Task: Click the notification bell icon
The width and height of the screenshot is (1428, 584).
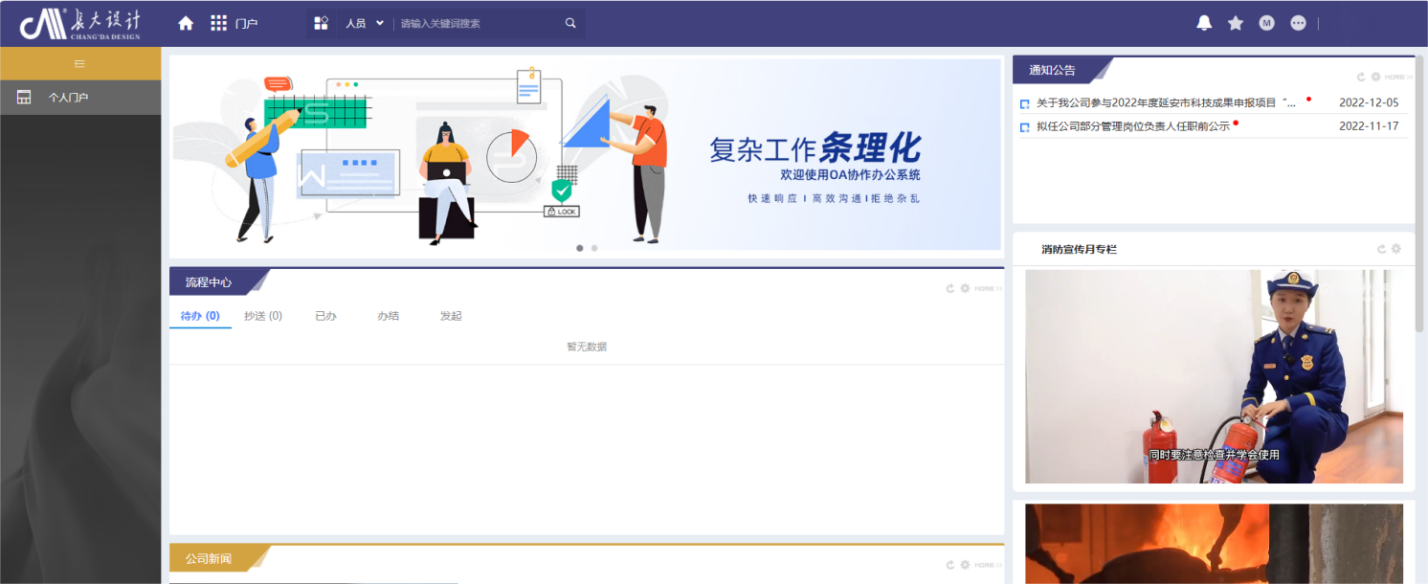Action: [x=1204, y=23]
